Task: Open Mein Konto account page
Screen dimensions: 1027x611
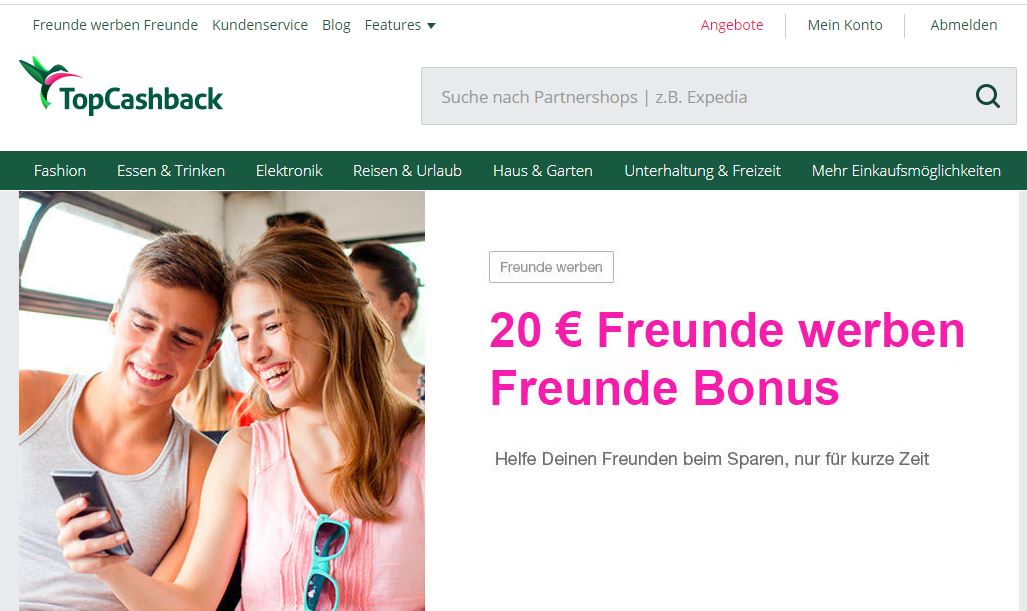Action: [845, 25]
